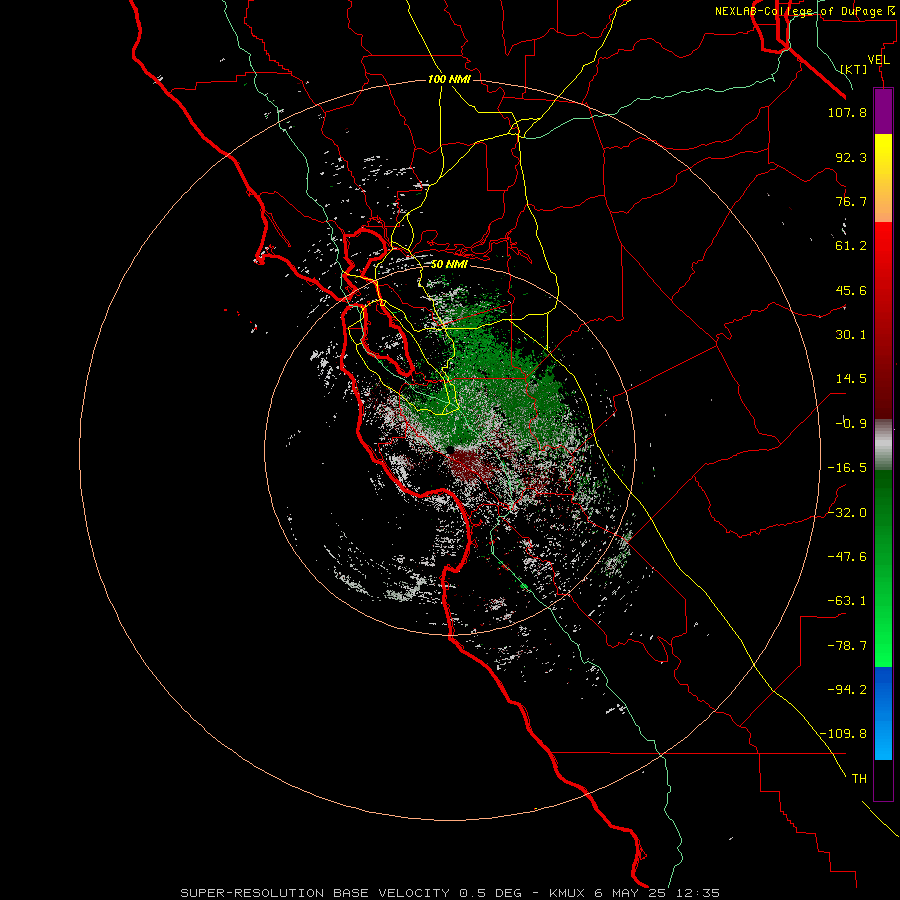Image resolution: width=900 pixels, height=900 pixels.
Task: Select the 30.1 legend value
Action: coord(851,335)
